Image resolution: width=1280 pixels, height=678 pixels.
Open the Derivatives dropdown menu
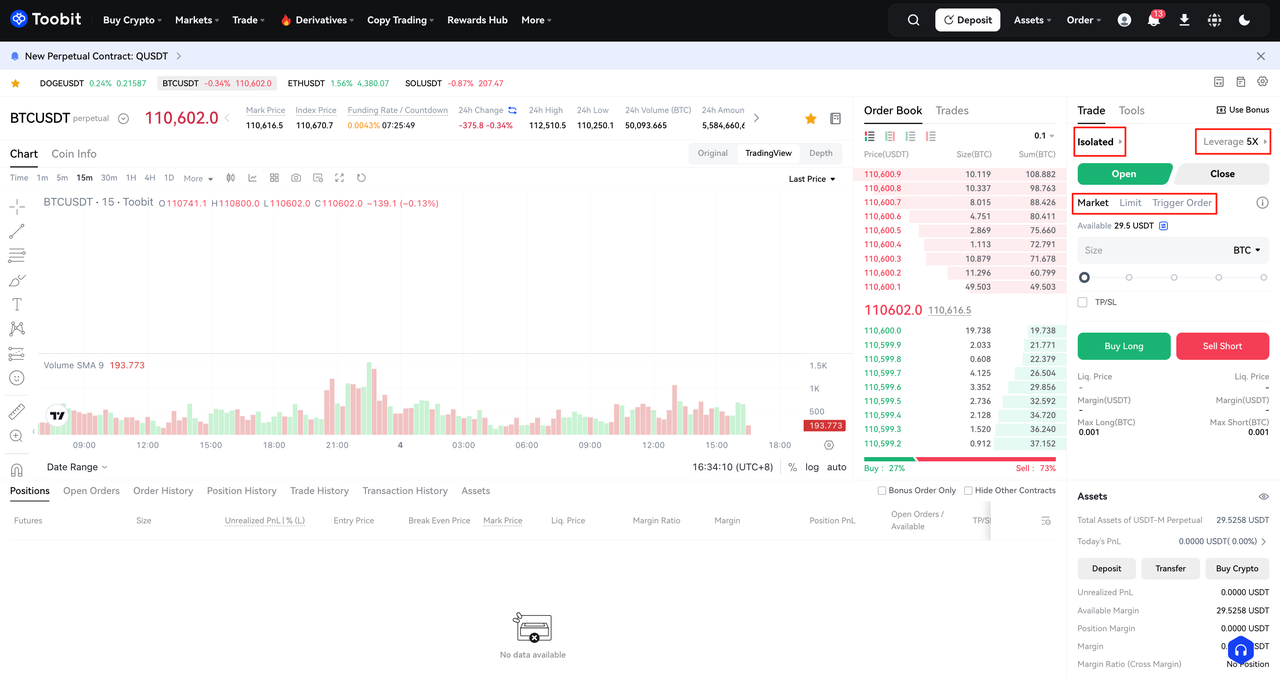pyautogui.click(x=318, y=20)
